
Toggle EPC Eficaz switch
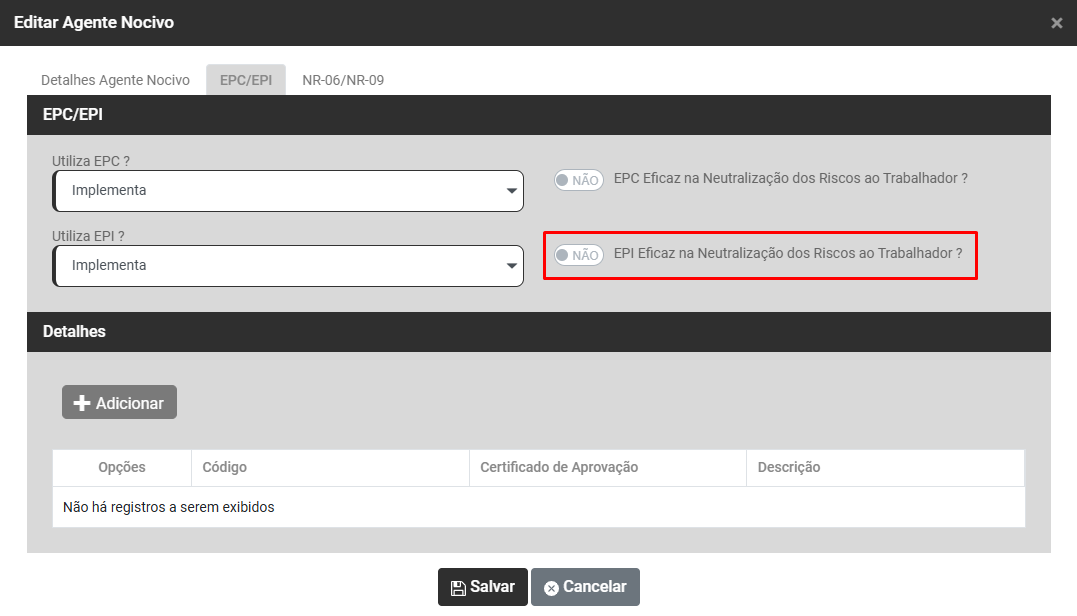(x=579, y=180)
